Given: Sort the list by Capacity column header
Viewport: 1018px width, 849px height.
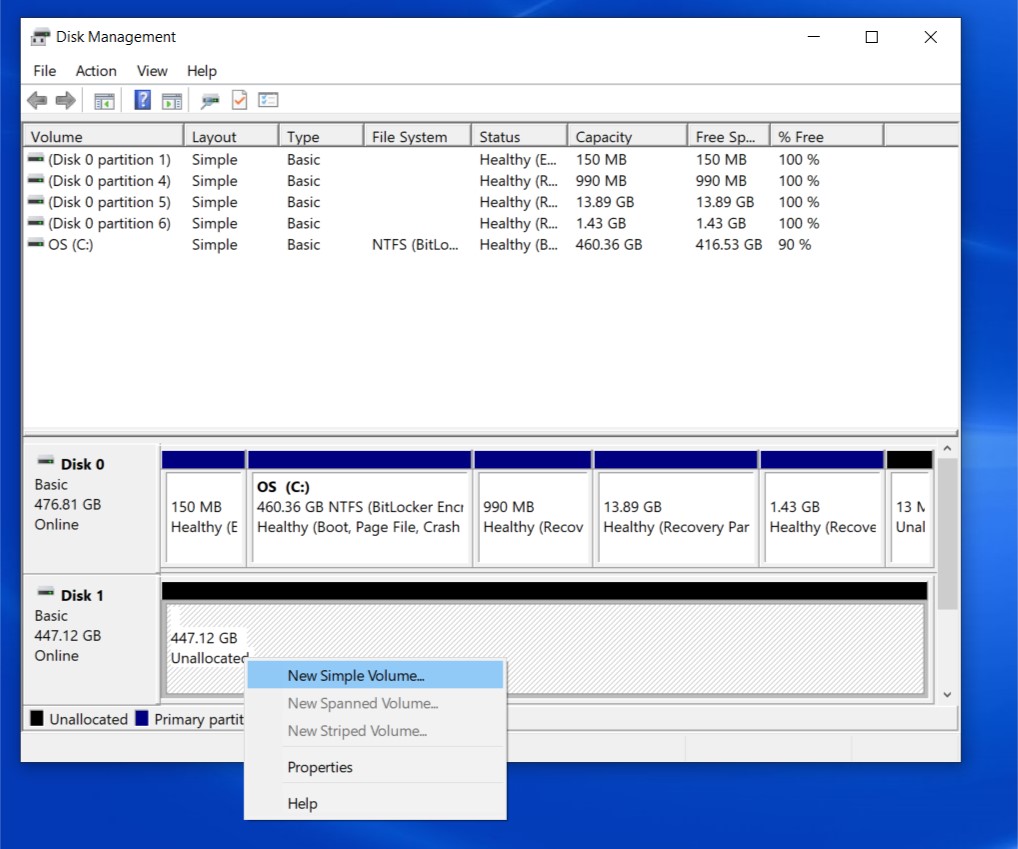Looking at the screenshot, I should (x=604, y=137).
